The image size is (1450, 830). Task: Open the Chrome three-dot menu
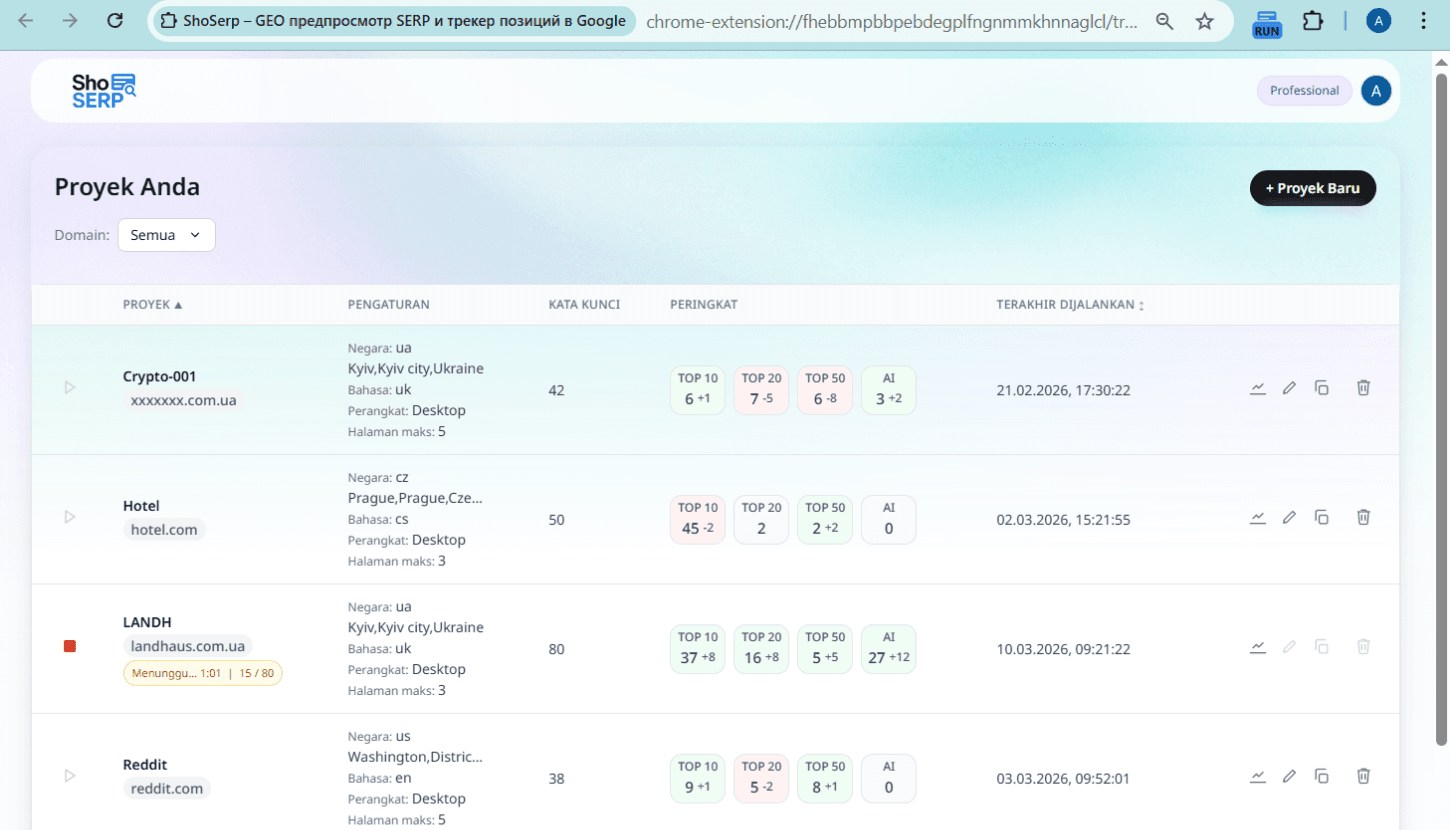(1424, 21)
